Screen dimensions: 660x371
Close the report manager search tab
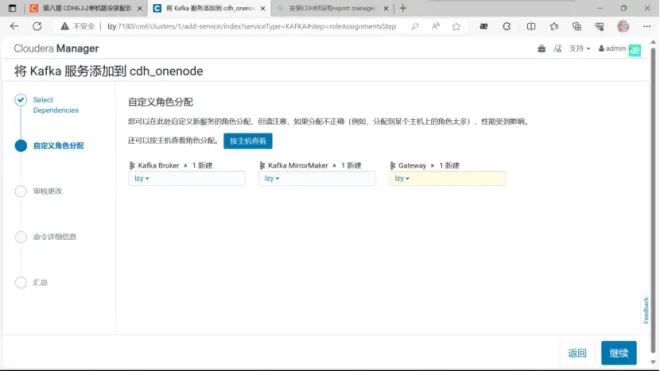click(386, 8)
